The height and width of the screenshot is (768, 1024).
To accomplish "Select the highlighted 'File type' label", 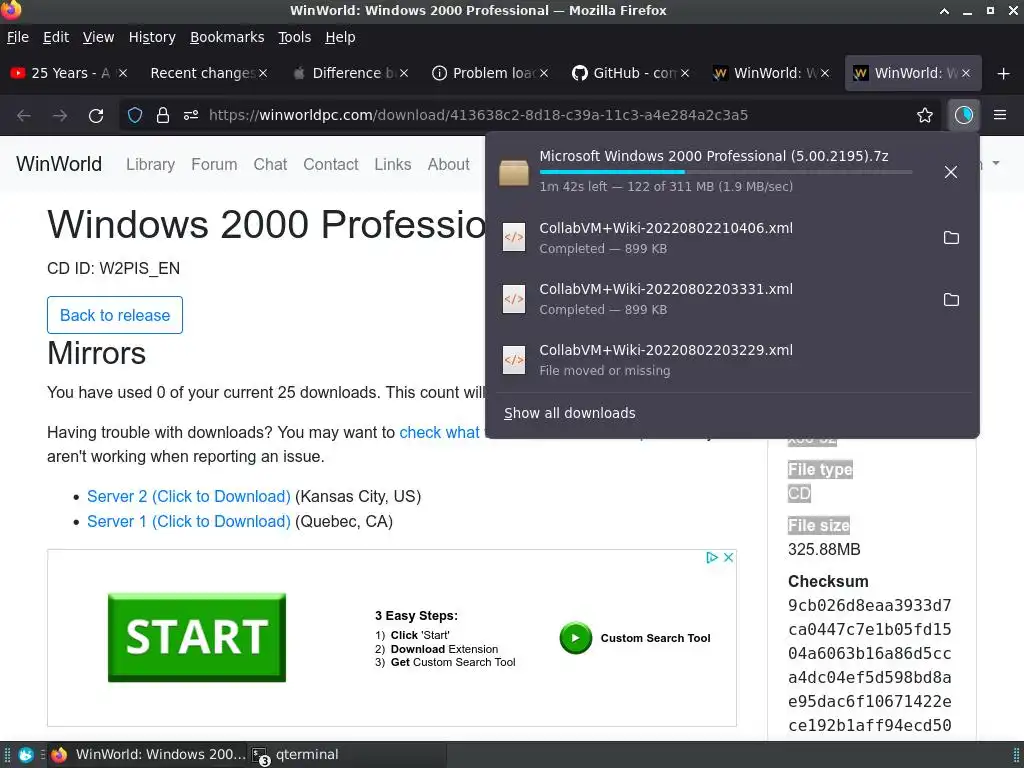I will (x=820, y=470).
